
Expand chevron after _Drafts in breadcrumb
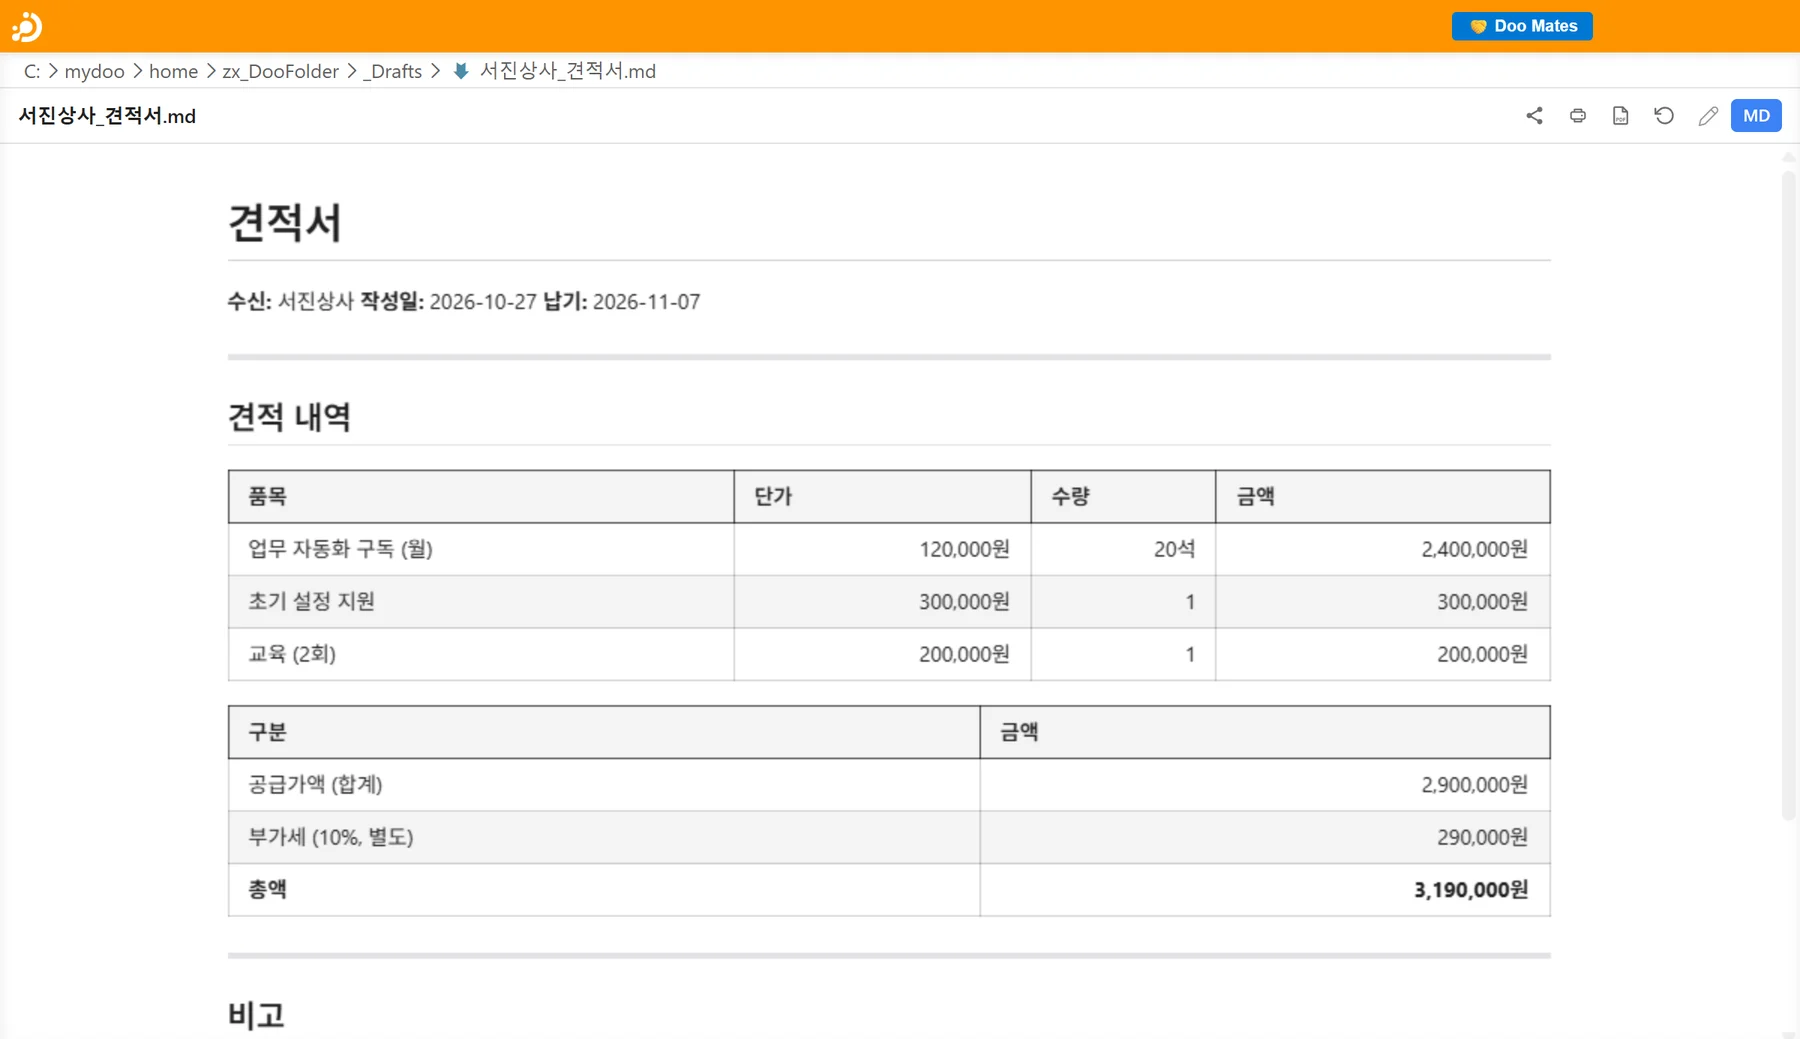coord(435,71)
